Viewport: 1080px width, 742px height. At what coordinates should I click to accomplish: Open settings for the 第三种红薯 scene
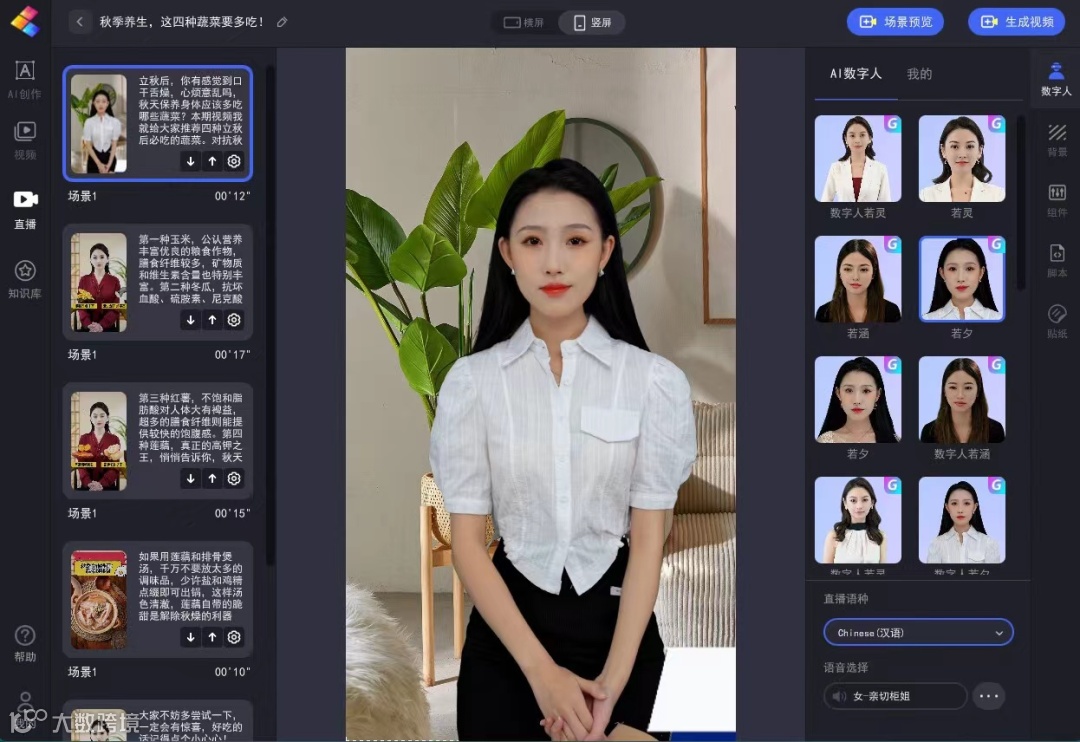coord(234,478)
